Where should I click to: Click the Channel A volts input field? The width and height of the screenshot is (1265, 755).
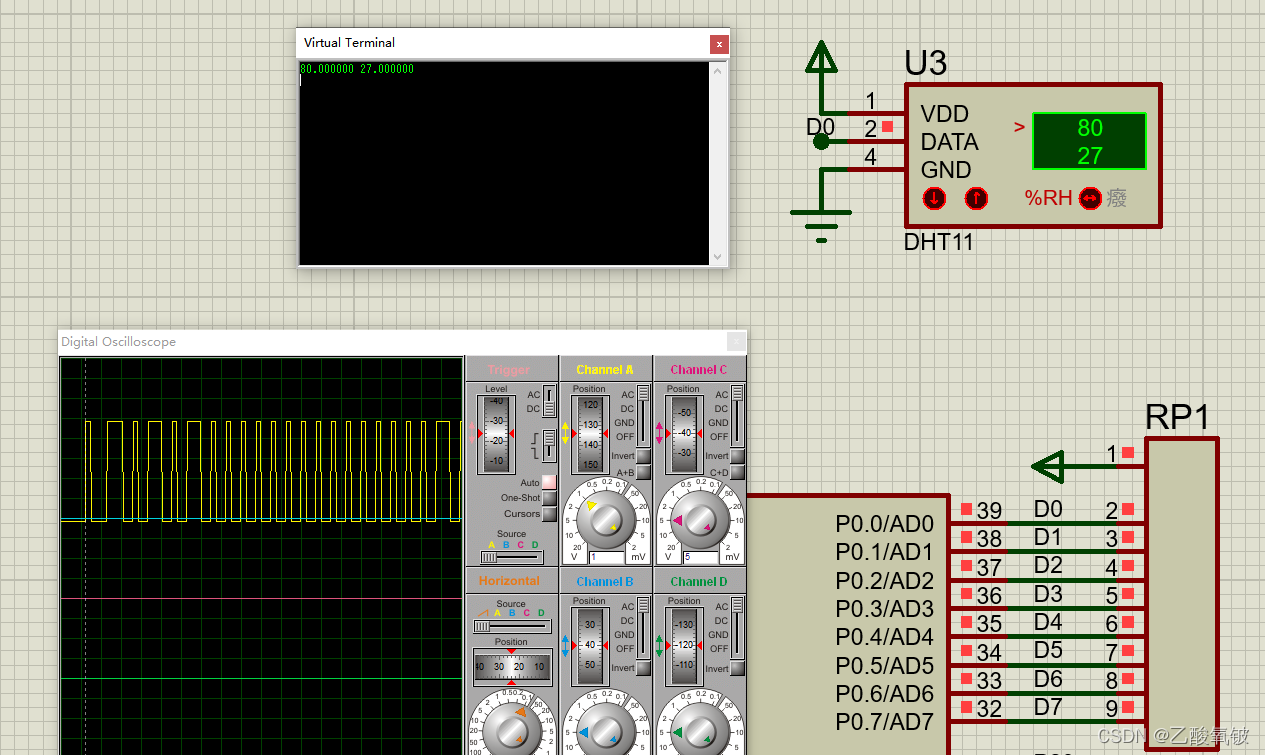tap(606, 557)
